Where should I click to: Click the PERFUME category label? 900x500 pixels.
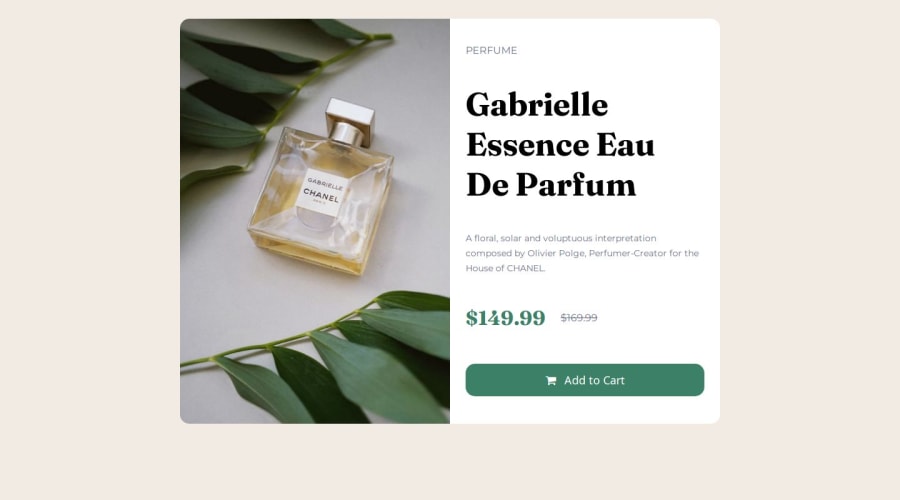[x=491, y=51]
